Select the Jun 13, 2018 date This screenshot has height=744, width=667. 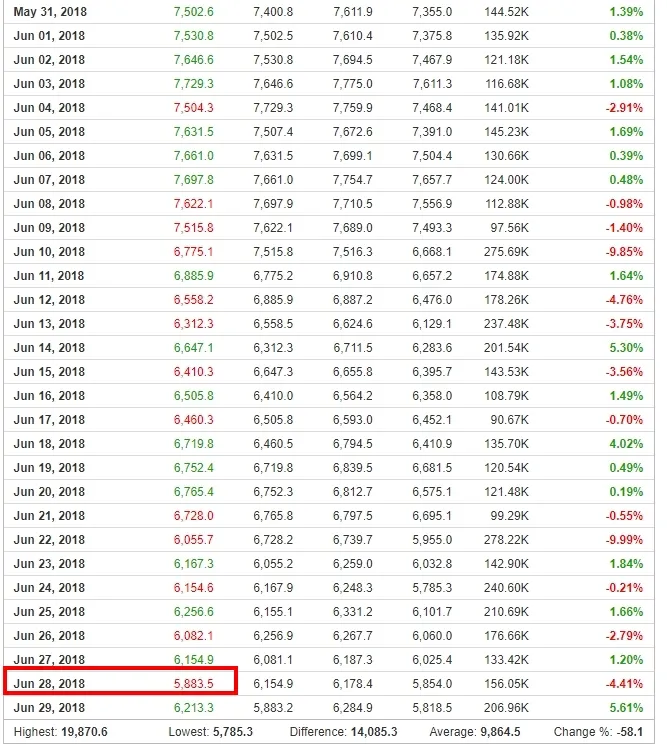coord(49,324)
